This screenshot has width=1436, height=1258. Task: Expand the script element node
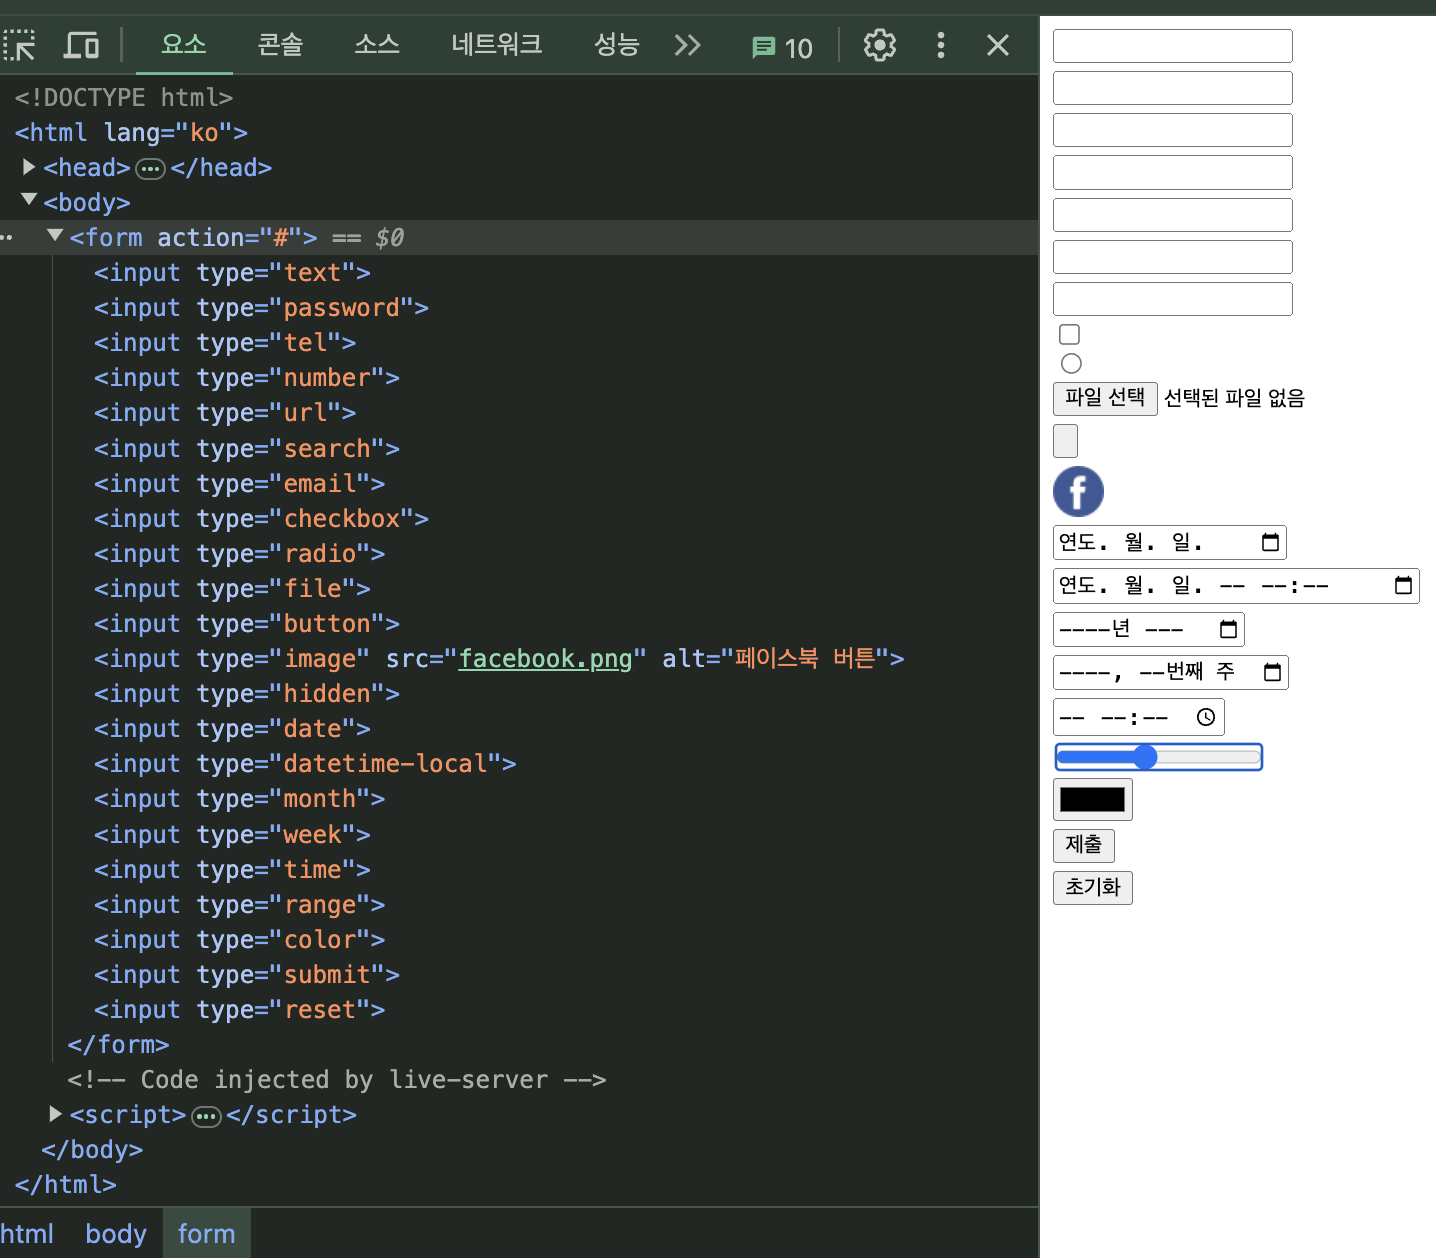click(56, 1113)
